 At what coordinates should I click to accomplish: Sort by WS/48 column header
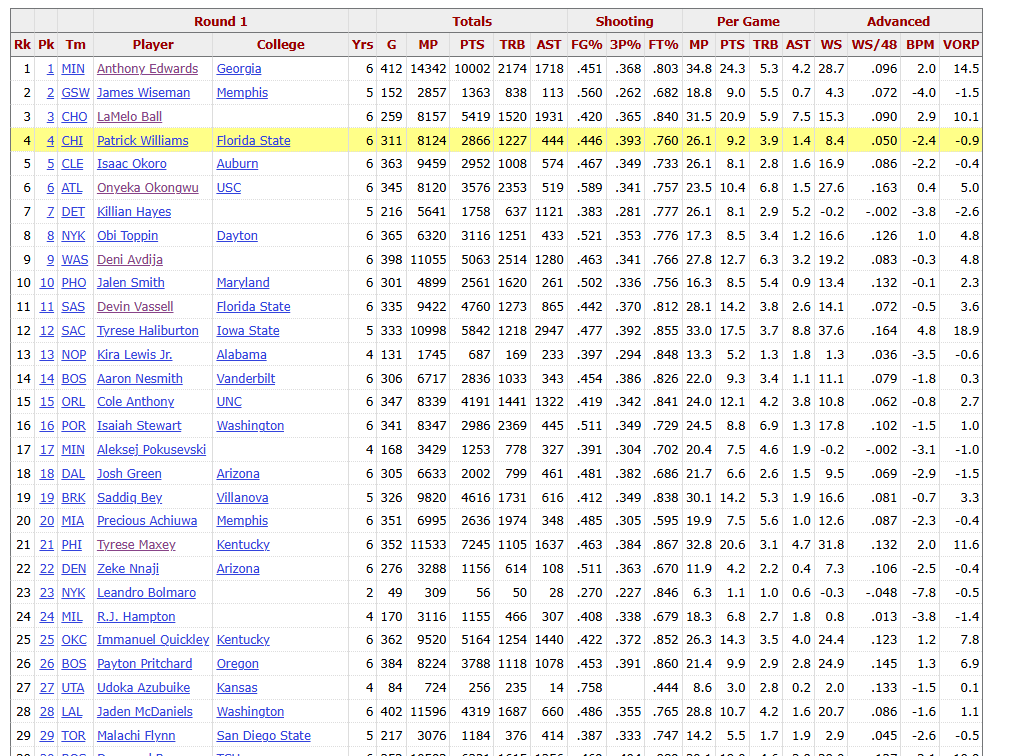[x=874, y=45]
